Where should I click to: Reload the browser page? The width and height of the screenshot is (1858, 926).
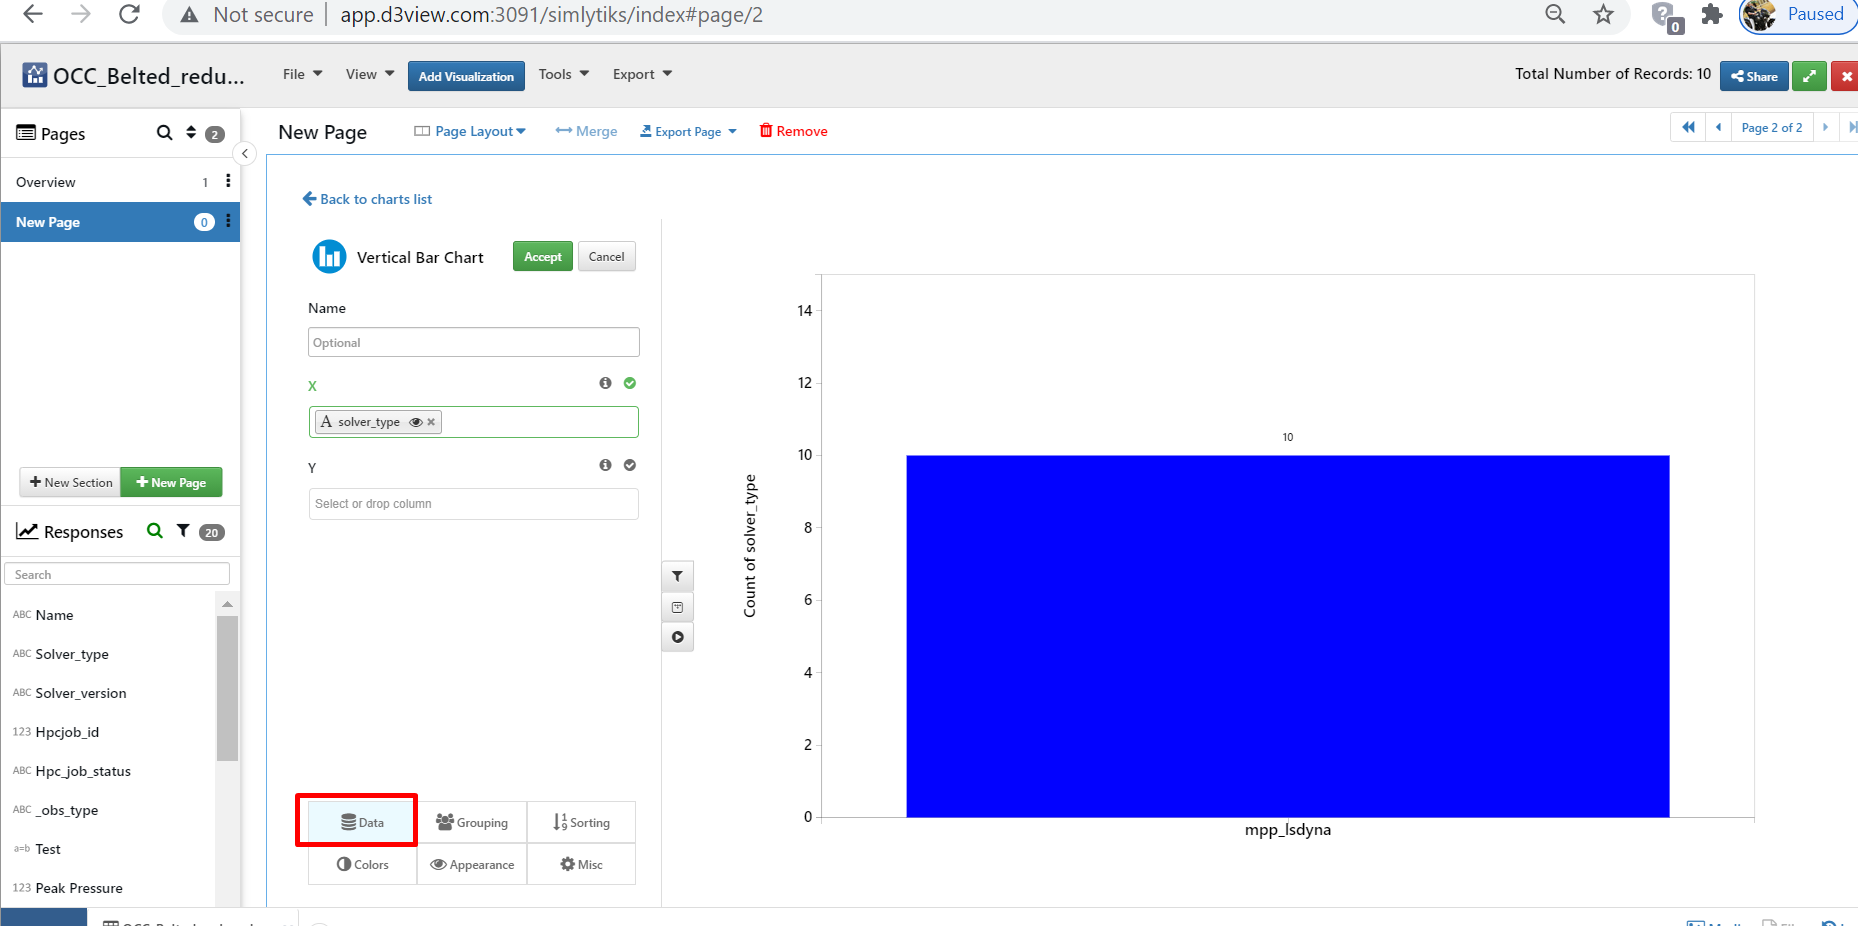pyautogui.click(x=129, y=14)
